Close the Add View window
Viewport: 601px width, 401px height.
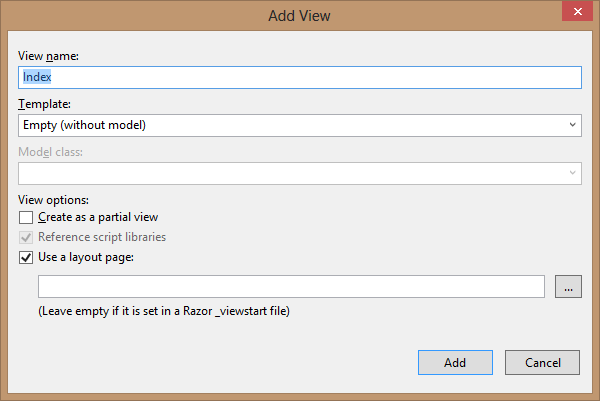pos(578,11)
